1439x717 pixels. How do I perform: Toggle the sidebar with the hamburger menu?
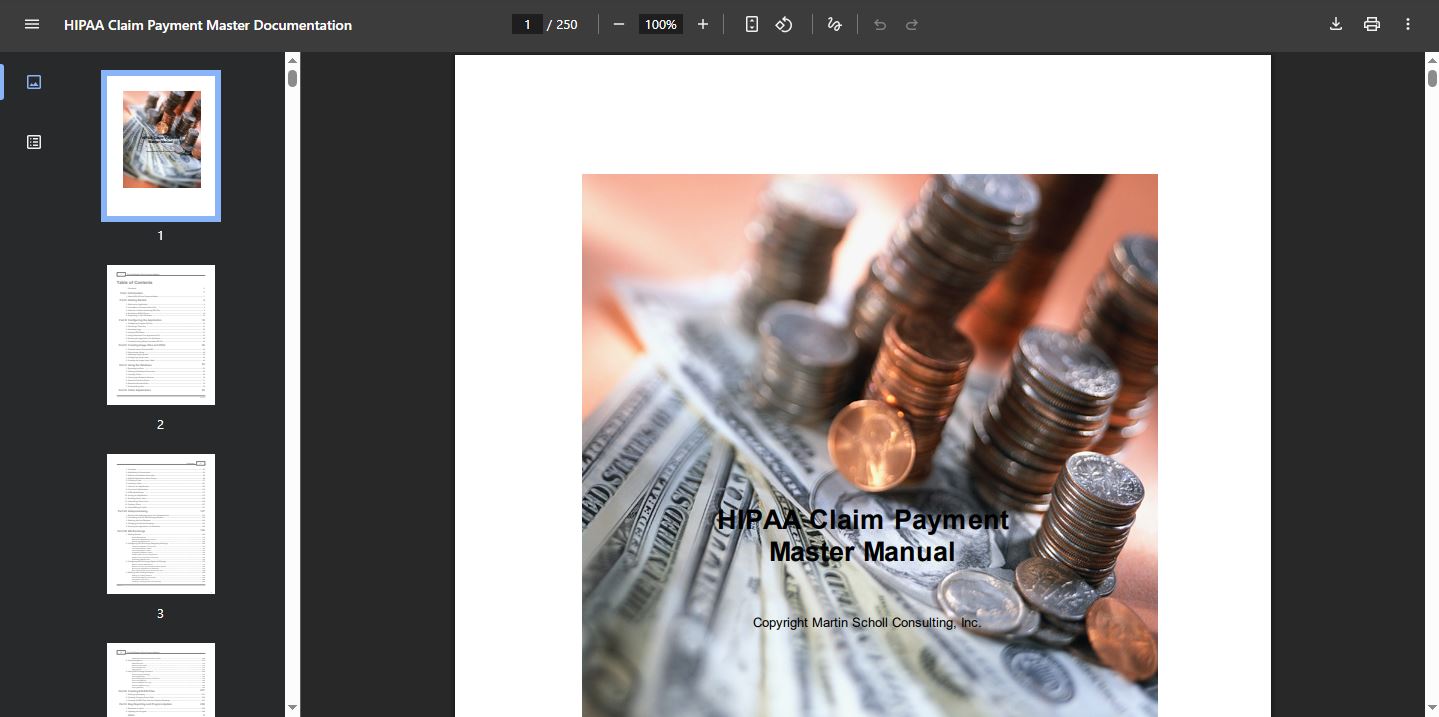[x=32, y=24]
